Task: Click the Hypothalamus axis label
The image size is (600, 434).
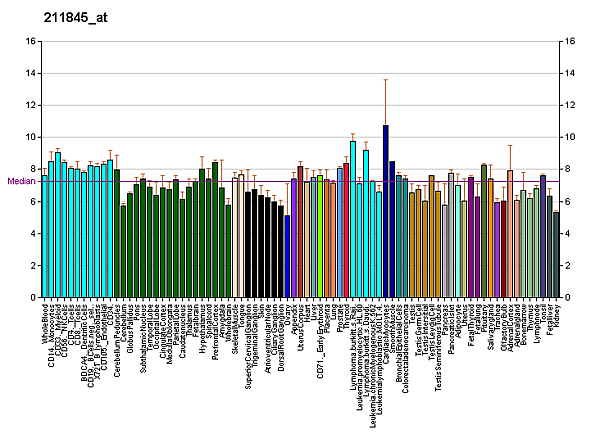Action: pos(202,327)
